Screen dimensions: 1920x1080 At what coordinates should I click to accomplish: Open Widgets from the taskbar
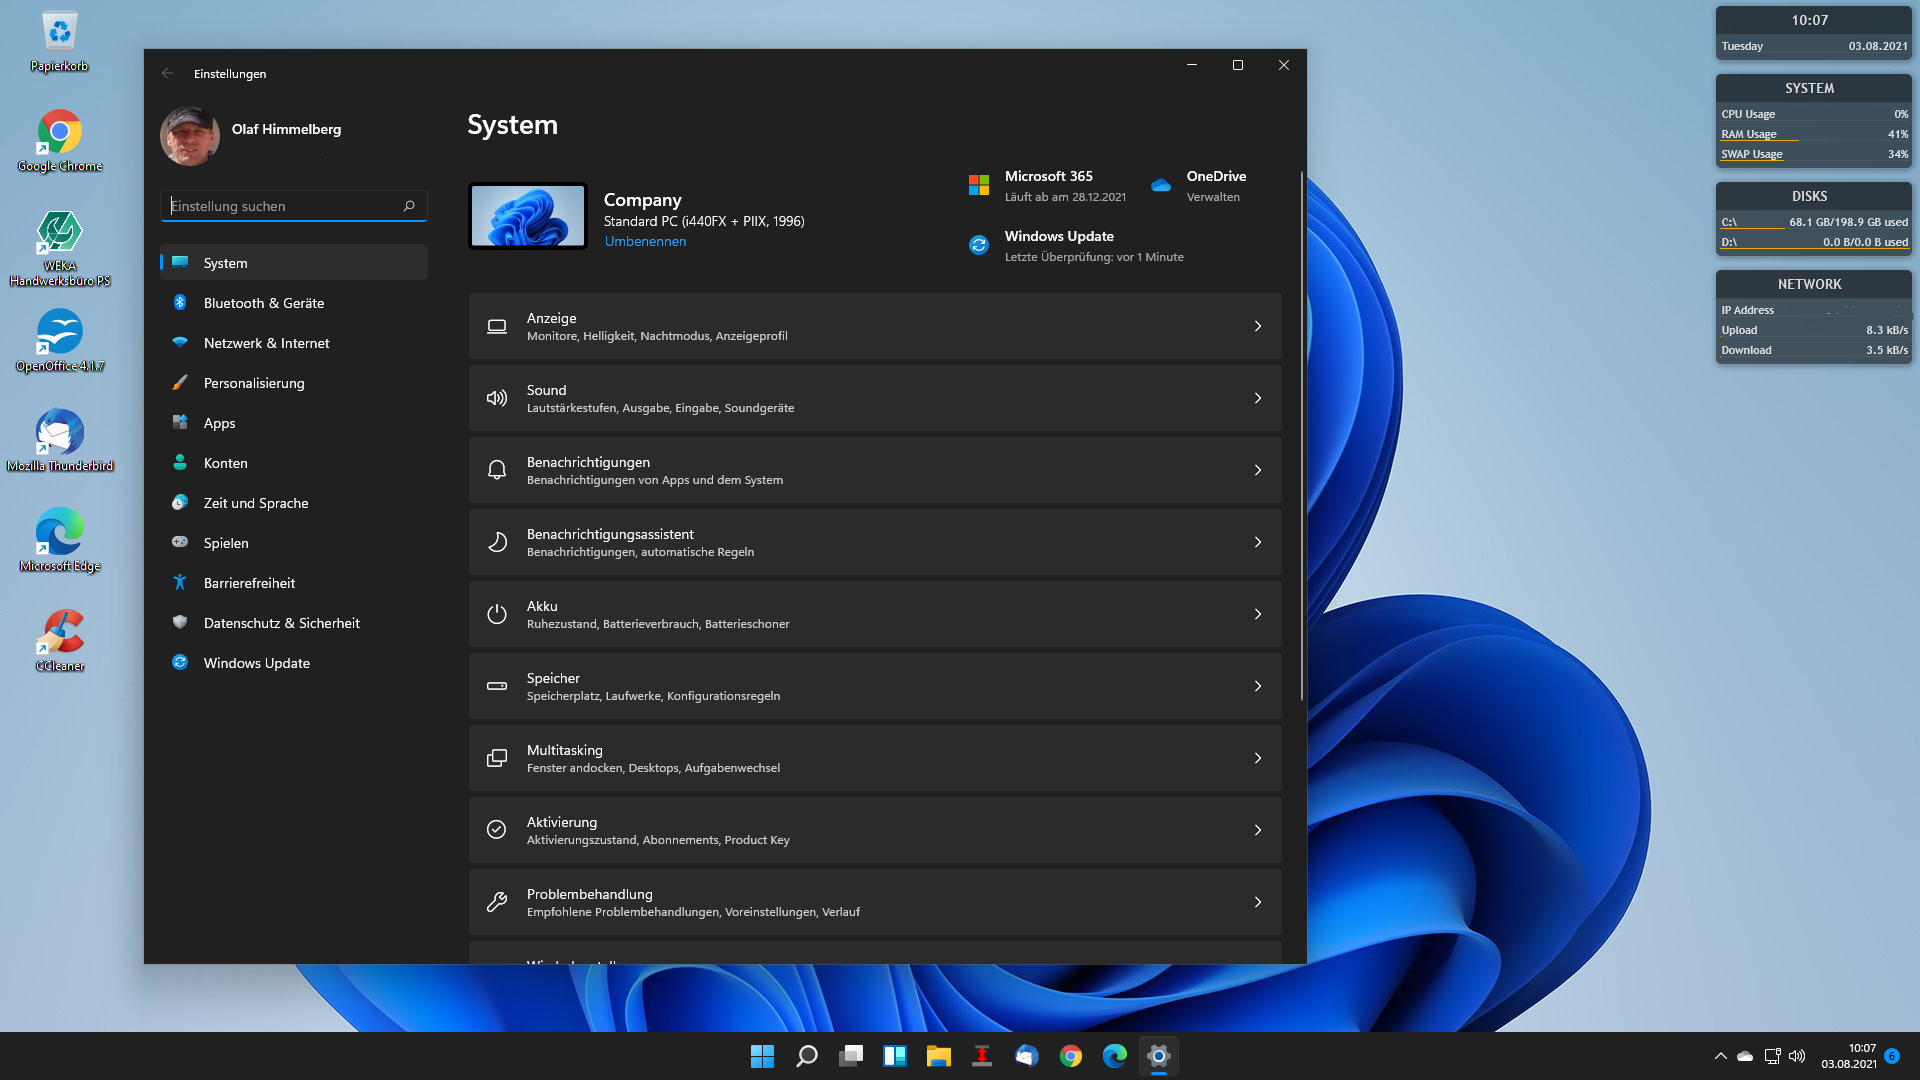[894, 1056]
